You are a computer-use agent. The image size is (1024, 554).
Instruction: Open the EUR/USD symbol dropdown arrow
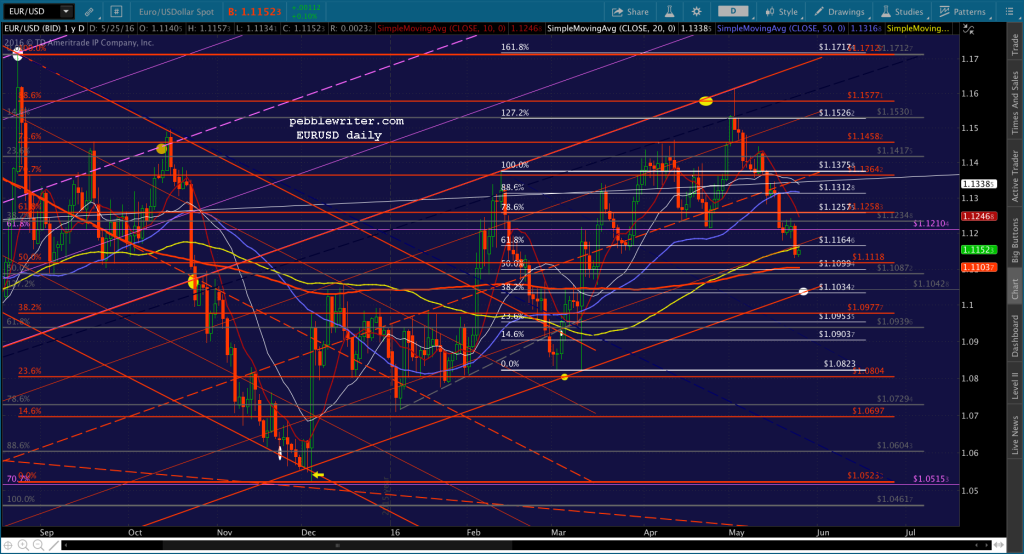66,11
